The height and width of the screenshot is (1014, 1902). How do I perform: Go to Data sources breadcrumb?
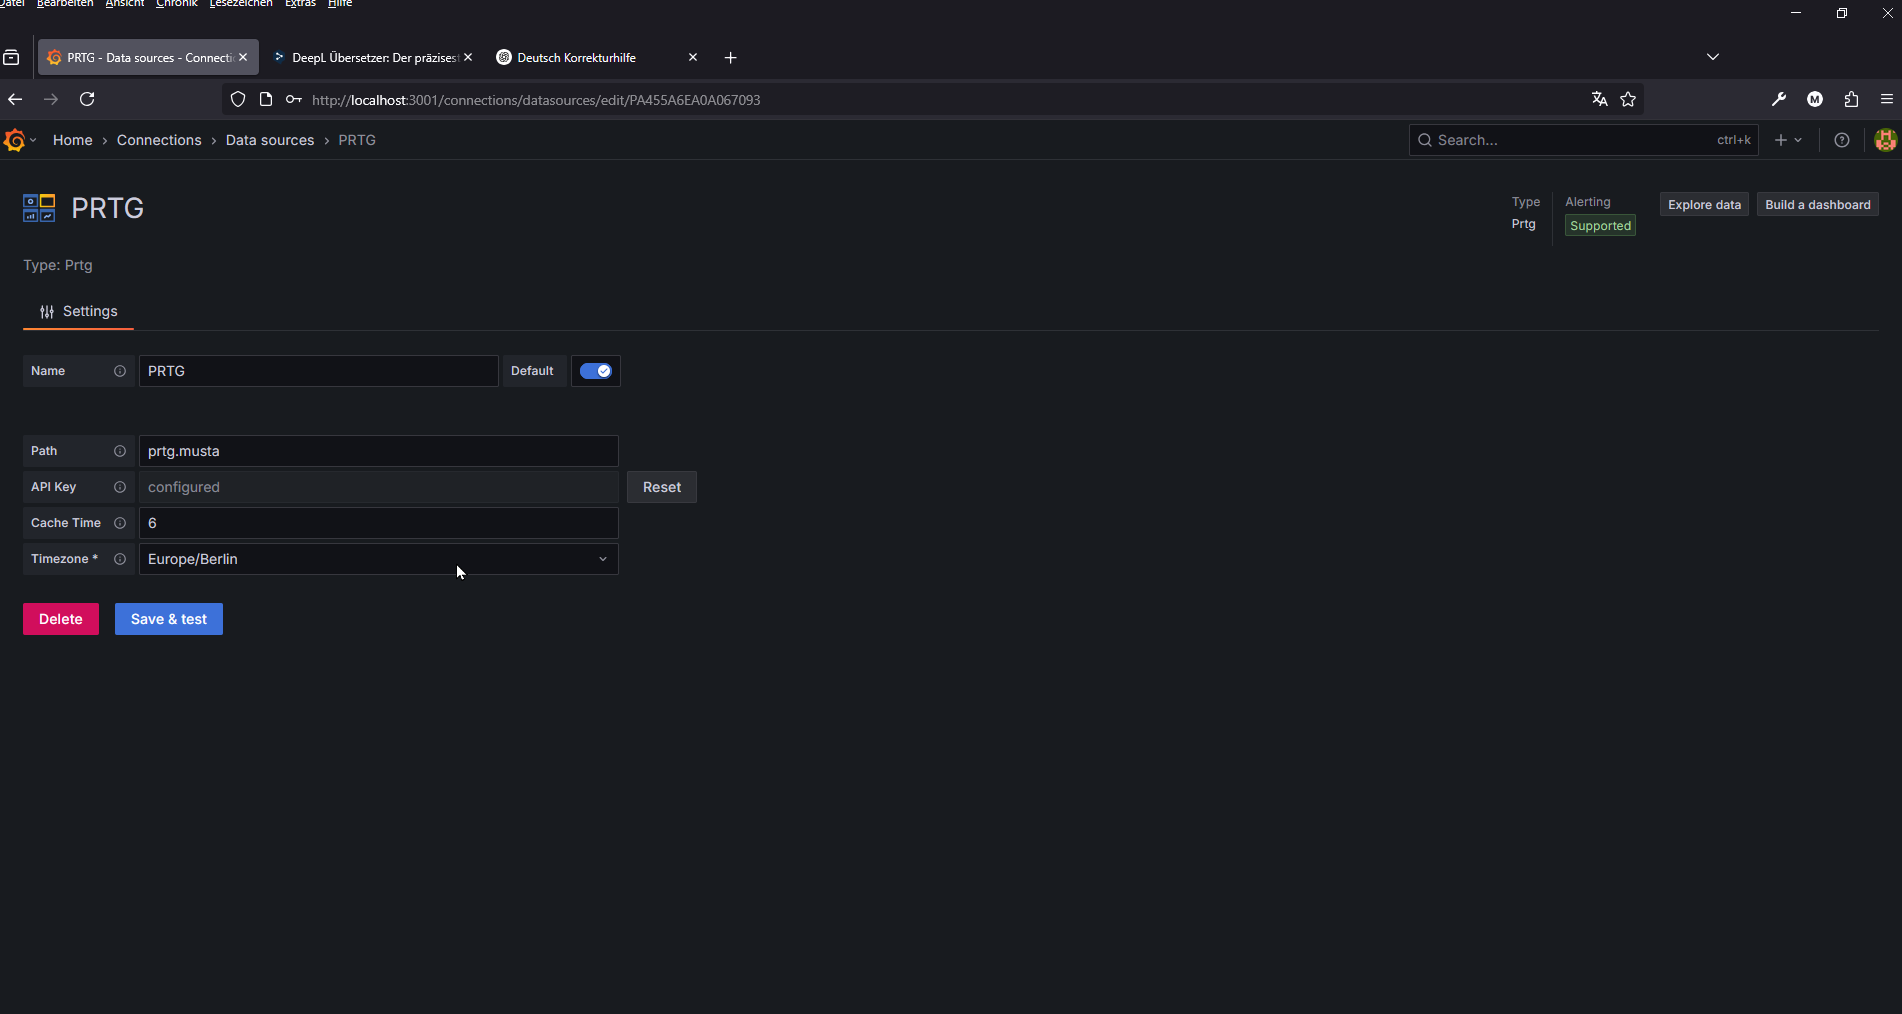pyautogui.click(x=270, y=140)
